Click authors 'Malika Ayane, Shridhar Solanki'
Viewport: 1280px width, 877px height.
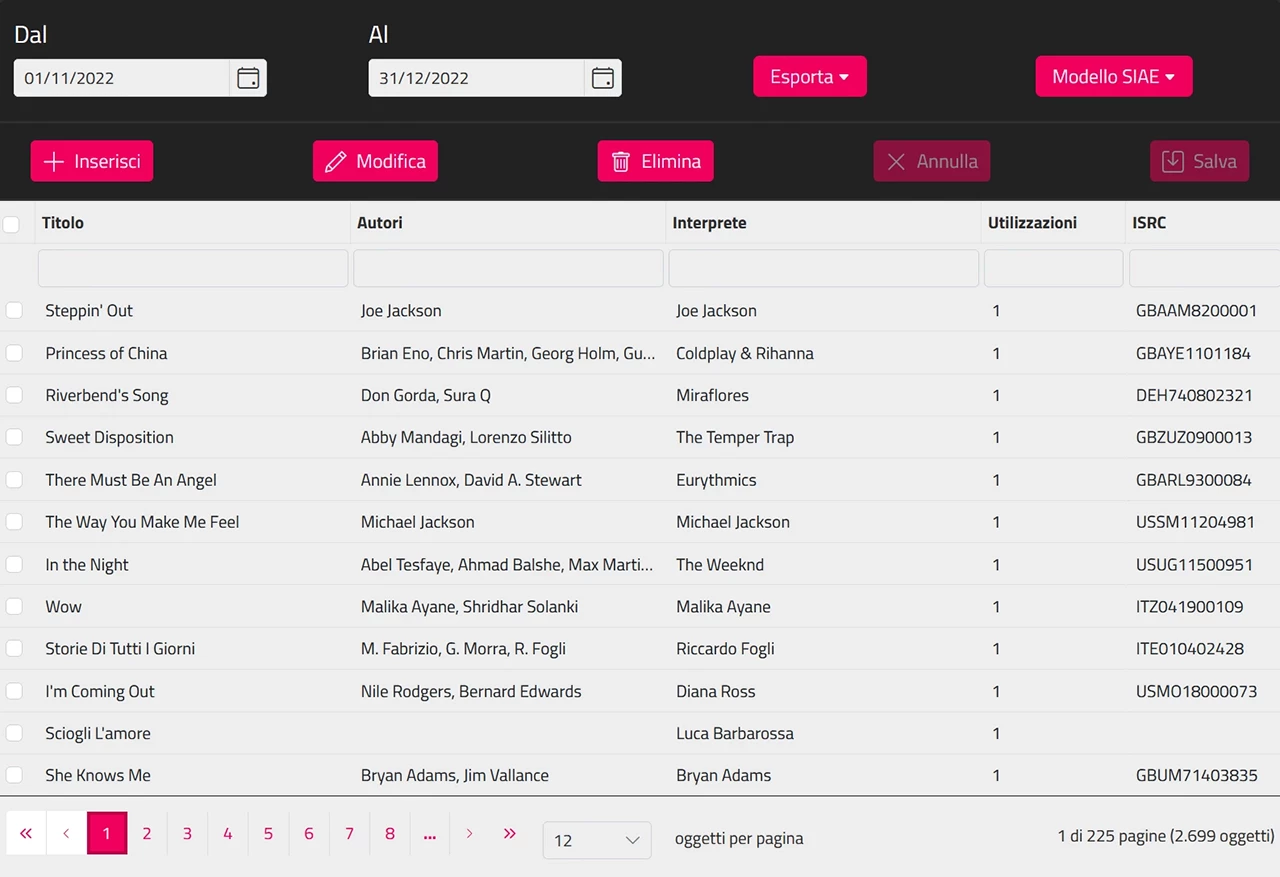pos(470,606)
